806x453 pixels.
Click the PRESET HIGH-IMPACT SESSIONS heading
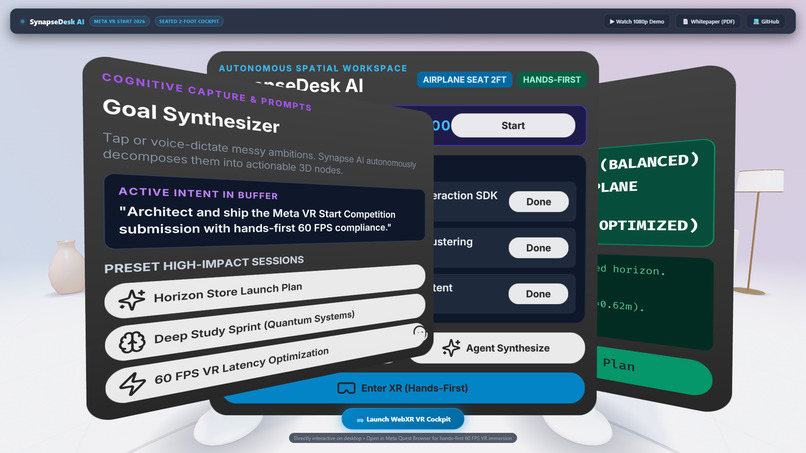tap(204, 264)
